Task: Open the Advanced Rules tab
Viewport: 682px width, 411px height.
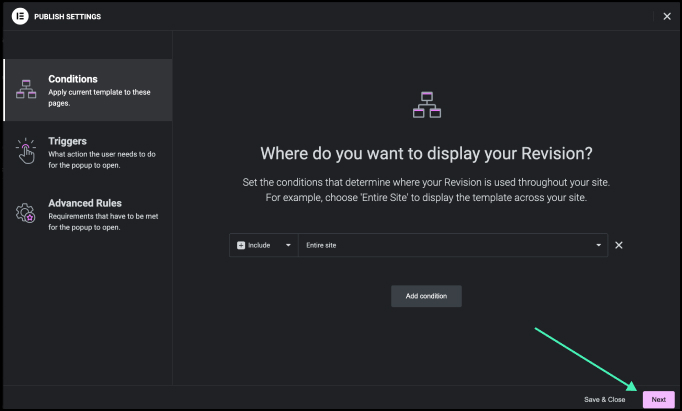Action: tap(85, 203)
